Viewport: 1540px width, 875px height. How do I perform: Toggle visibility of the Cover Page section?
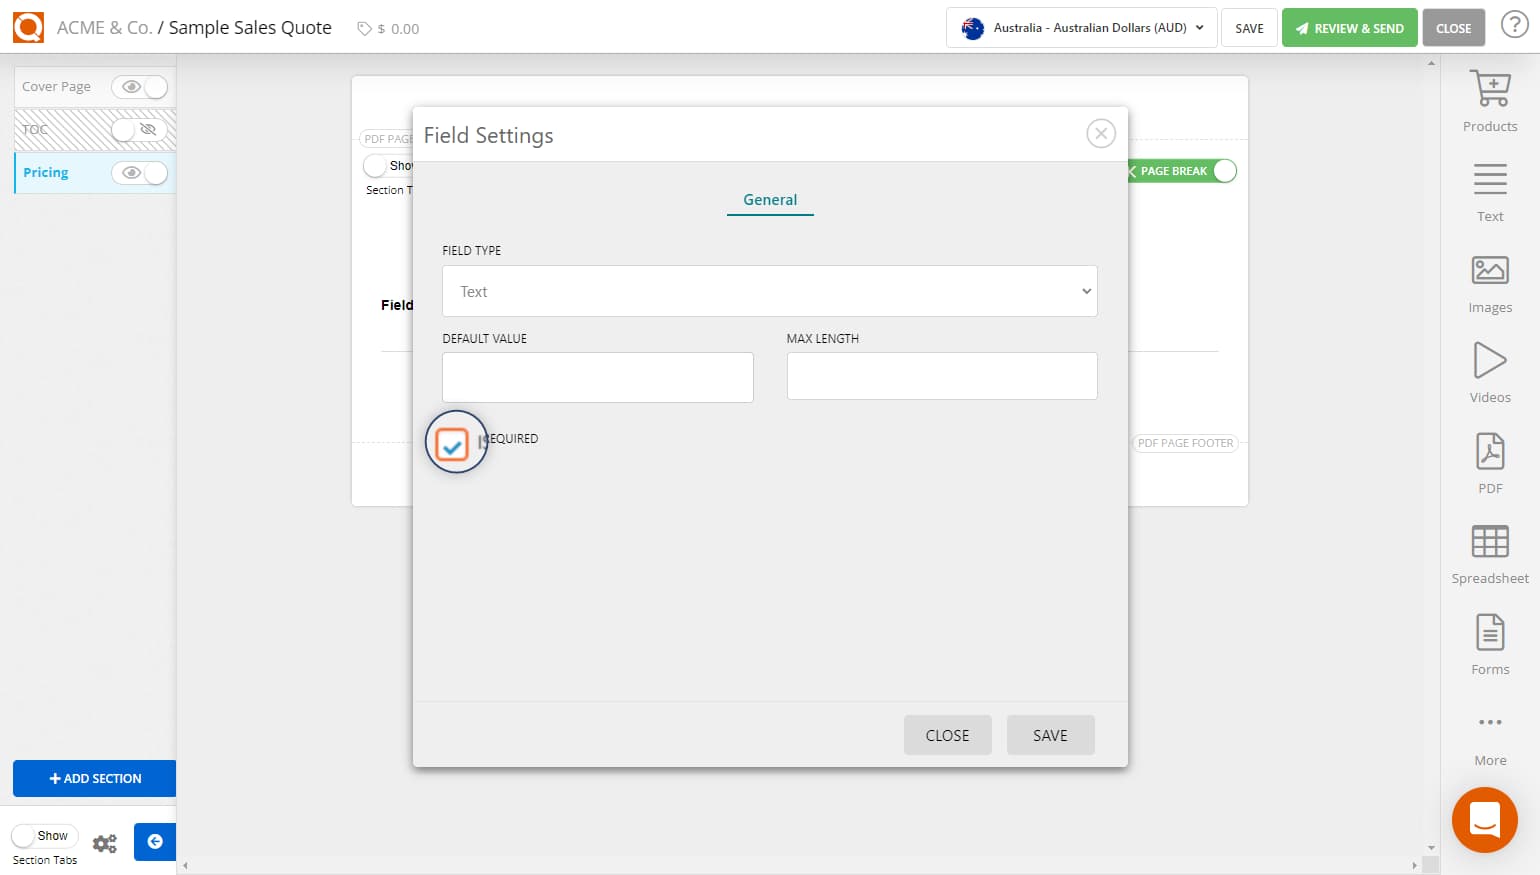tap(140, 87)
